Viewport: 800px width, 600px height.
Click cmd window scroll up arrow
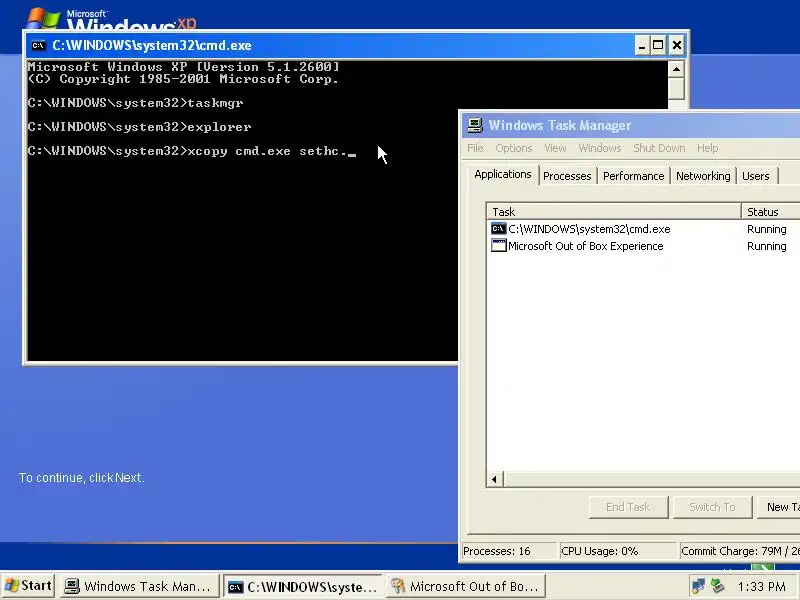676,69
